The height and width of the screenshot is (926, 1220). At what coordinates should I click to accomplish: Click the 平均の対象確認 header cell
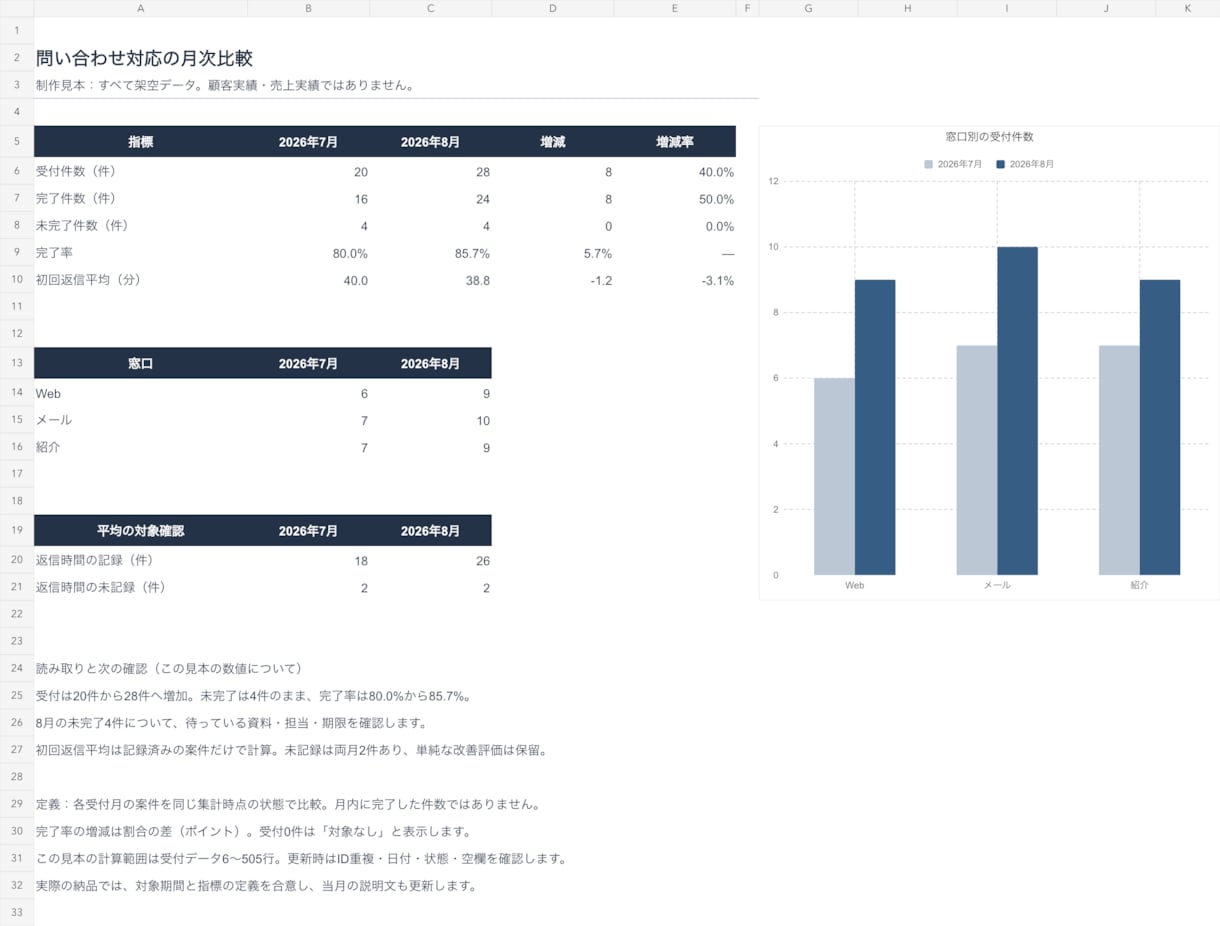140,531
